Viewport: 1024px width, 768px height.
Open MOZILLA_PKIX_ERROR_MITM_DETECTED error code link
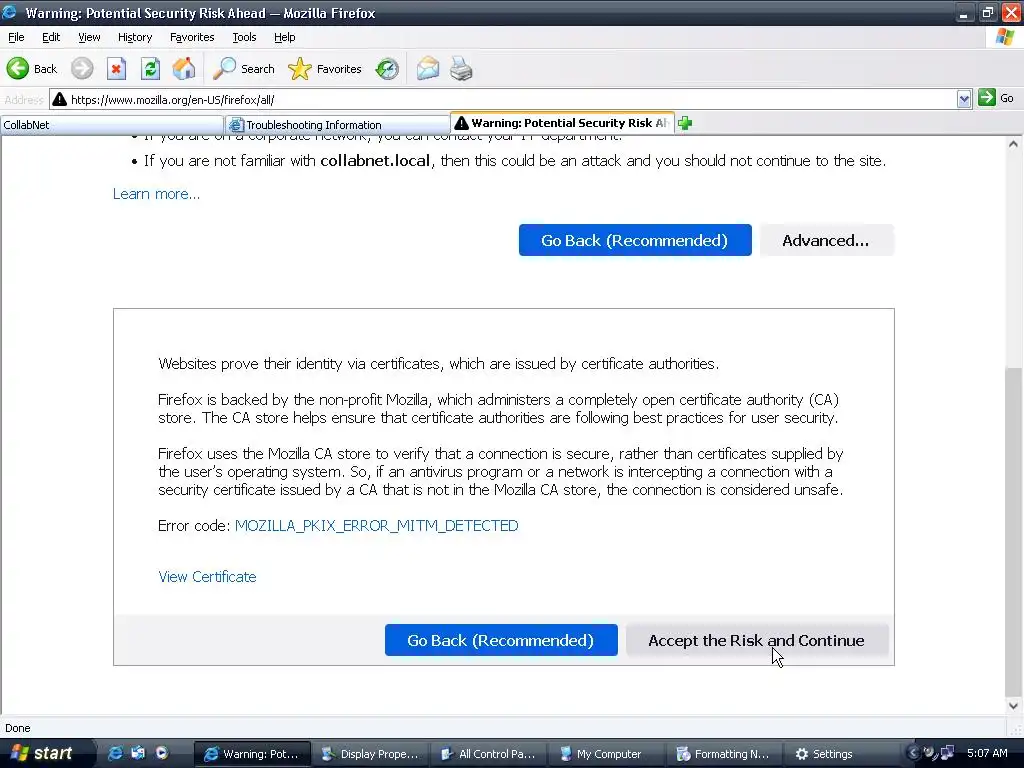[x=377, y=526]
